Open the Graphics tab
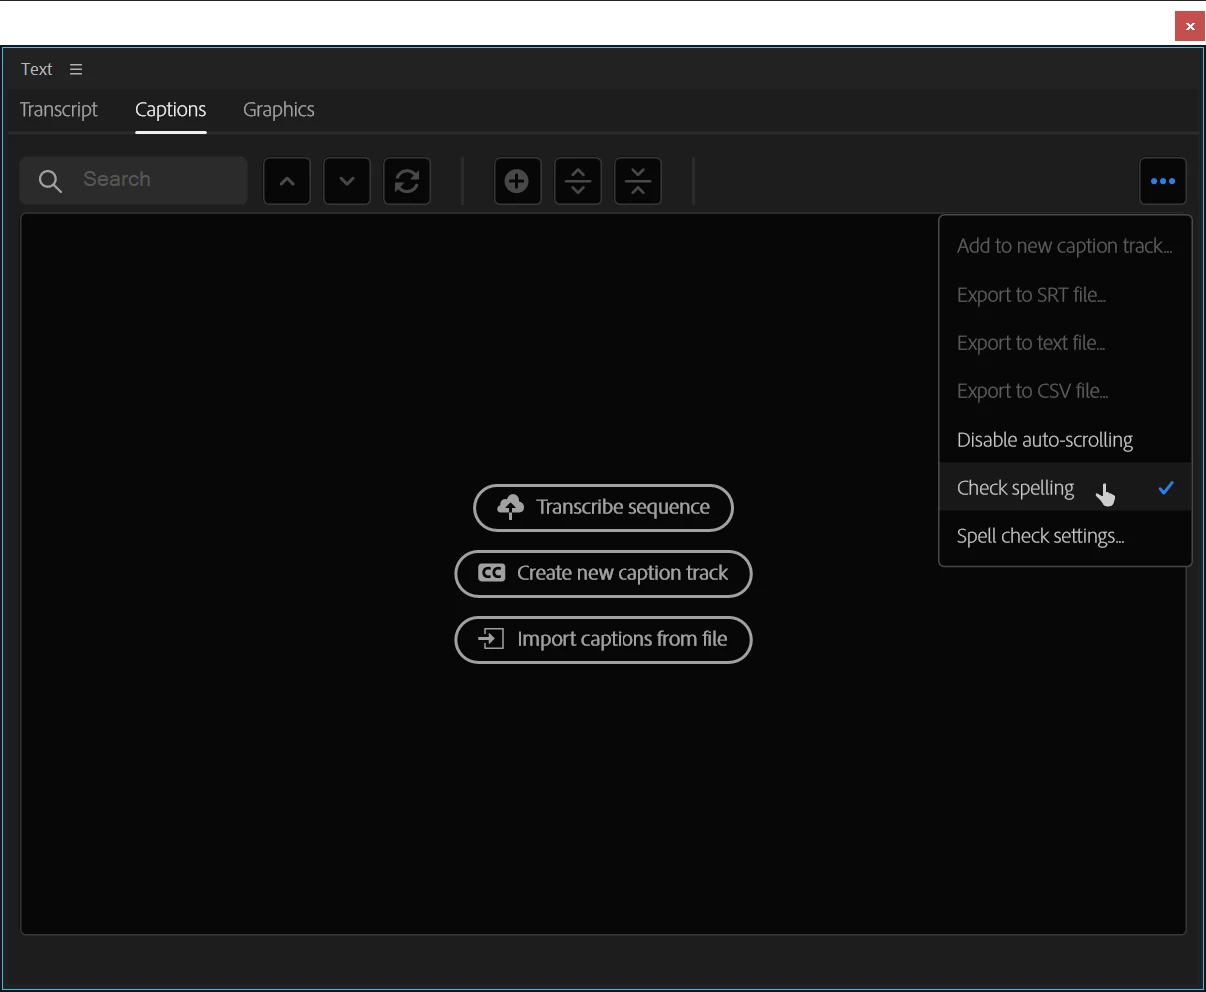Screen dimensions: 1206x992 coord(279,110)
